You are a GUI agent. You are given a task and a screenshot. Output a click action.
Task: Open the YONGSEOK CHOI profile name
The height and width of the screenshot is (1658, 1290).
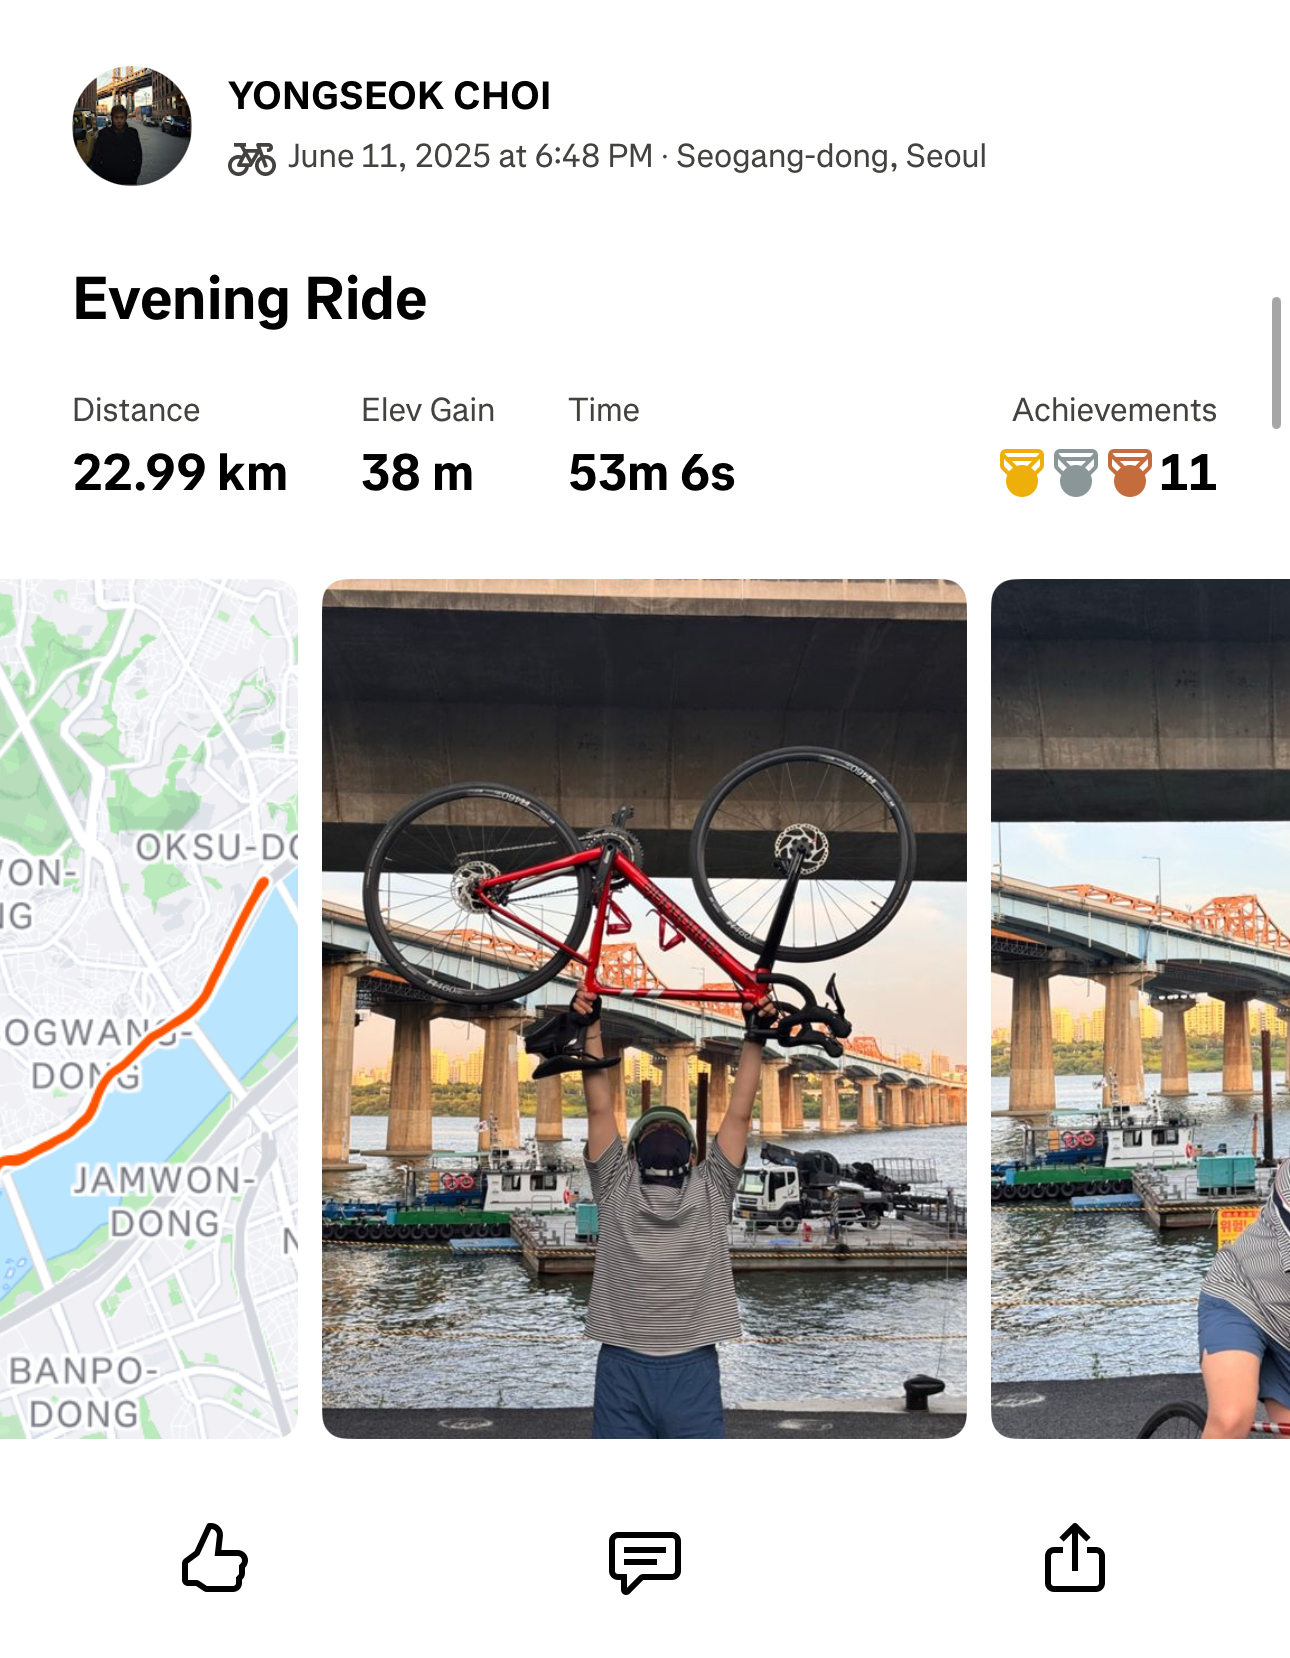[389, 96]
